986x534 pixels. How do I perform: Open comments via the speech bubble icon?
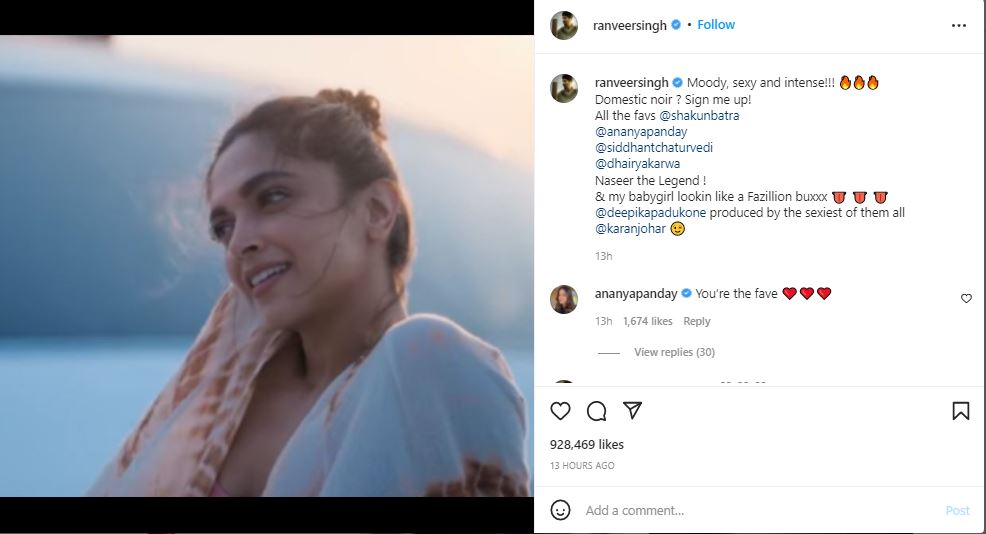(597, 411)
